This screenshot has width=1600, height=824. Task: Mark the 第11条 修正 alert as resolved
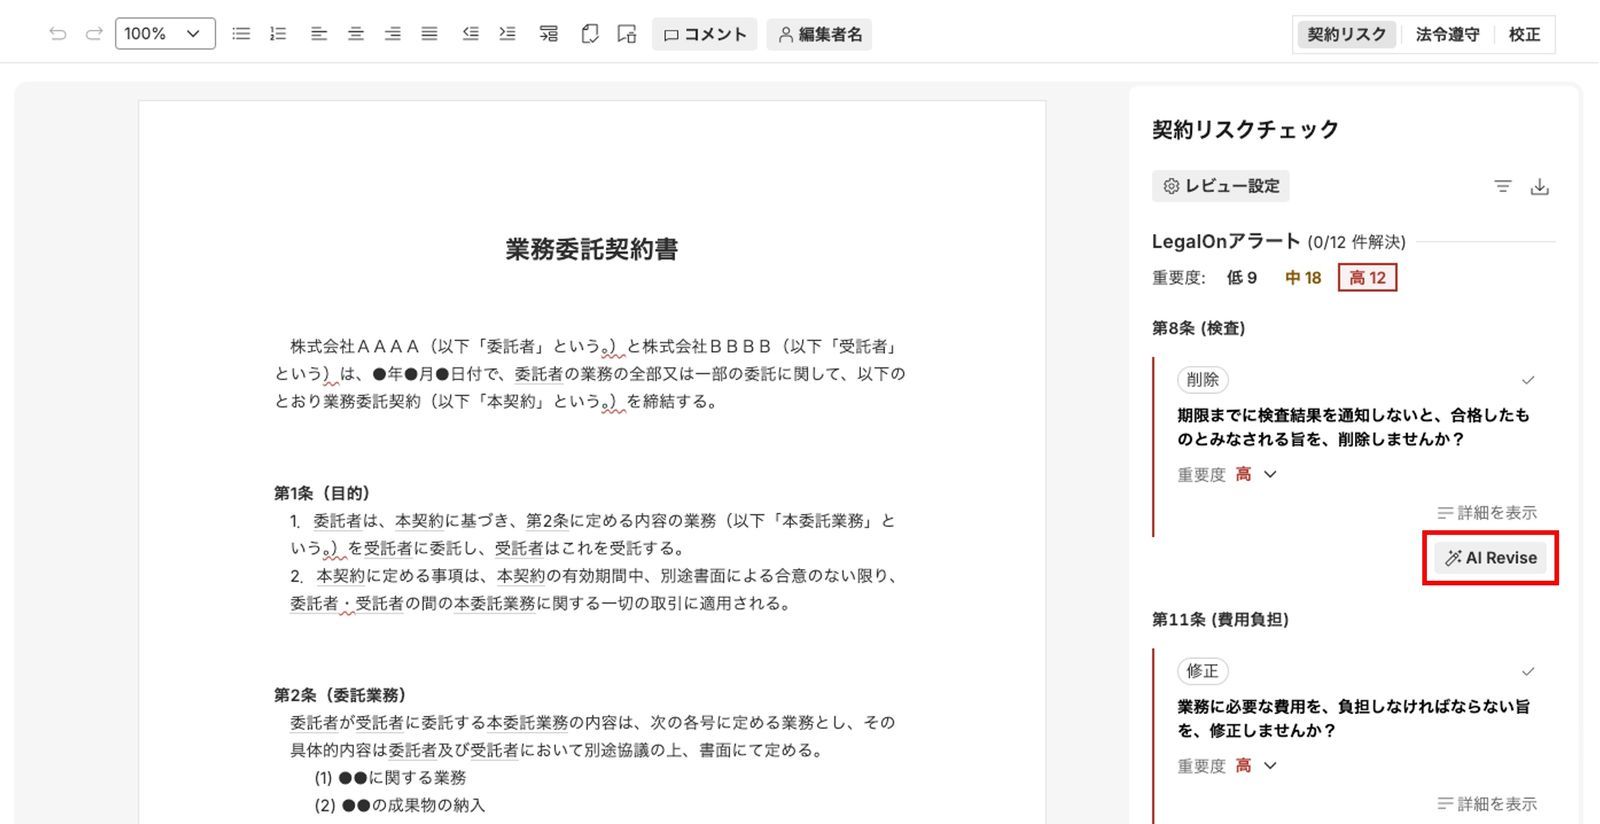pyautogui.click(x=1527, y=671)
